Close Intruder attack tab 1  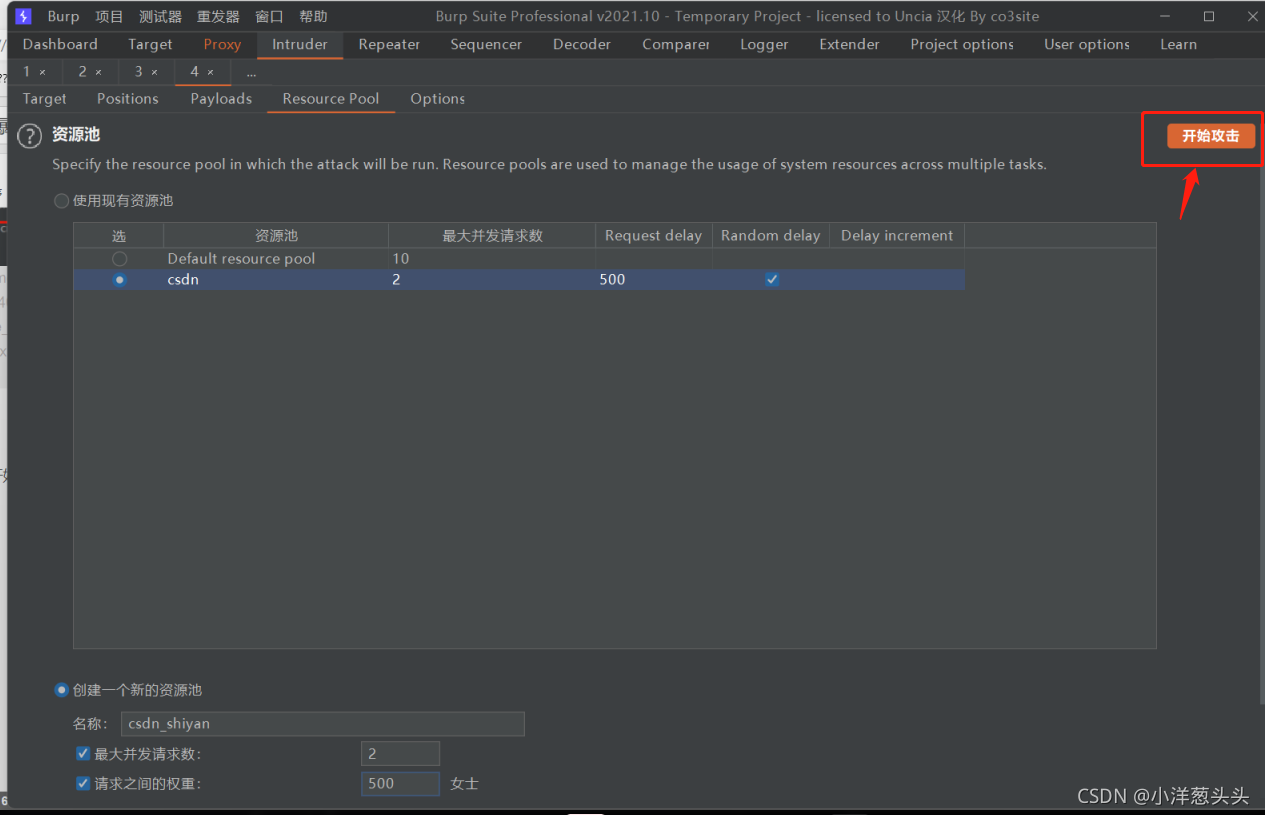coord(42,72)
